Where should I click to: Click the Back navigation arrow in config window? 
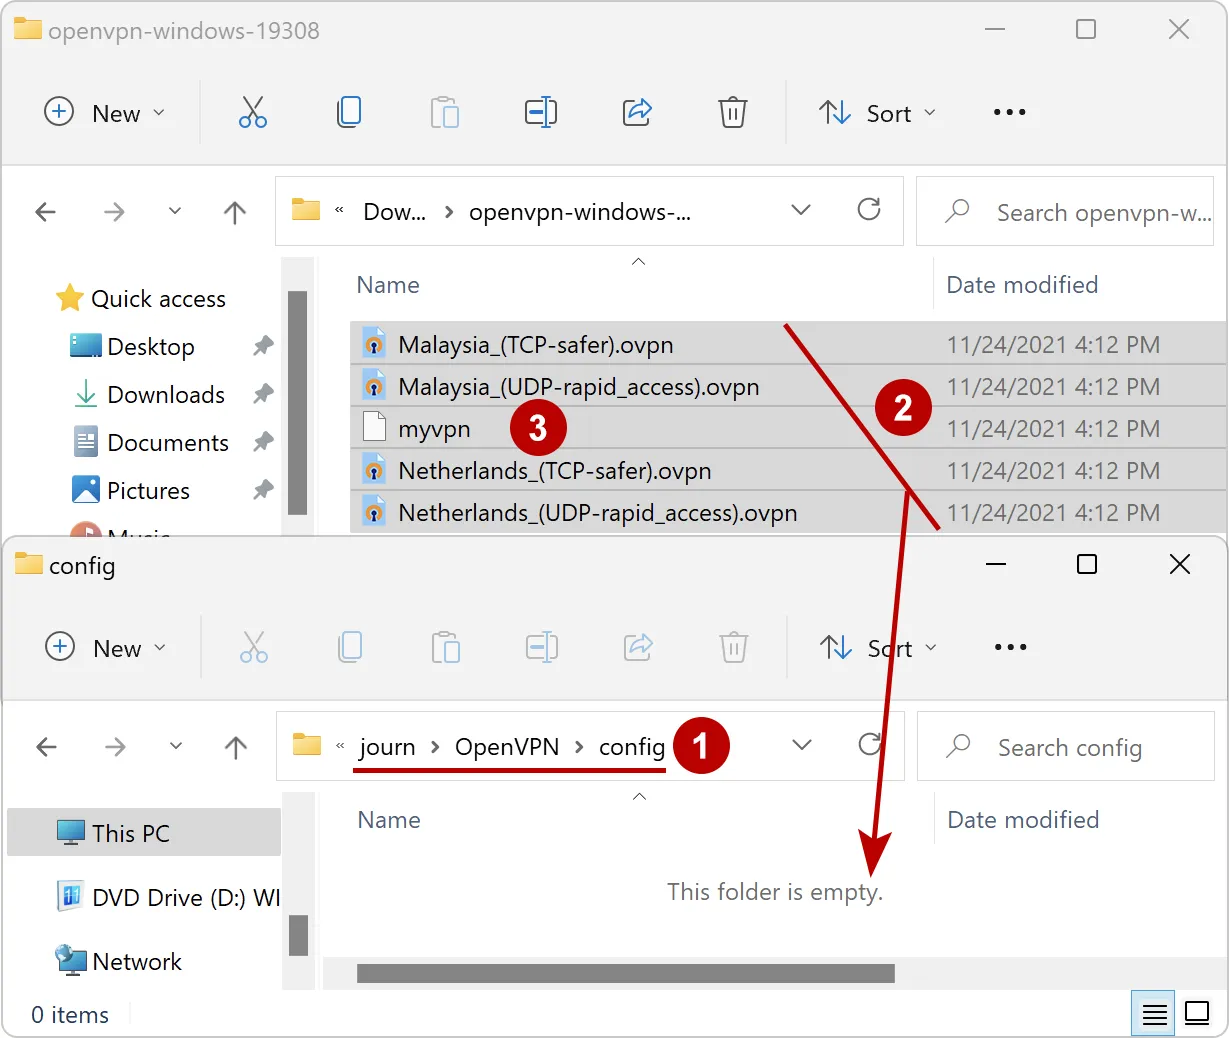click(45, 746)
